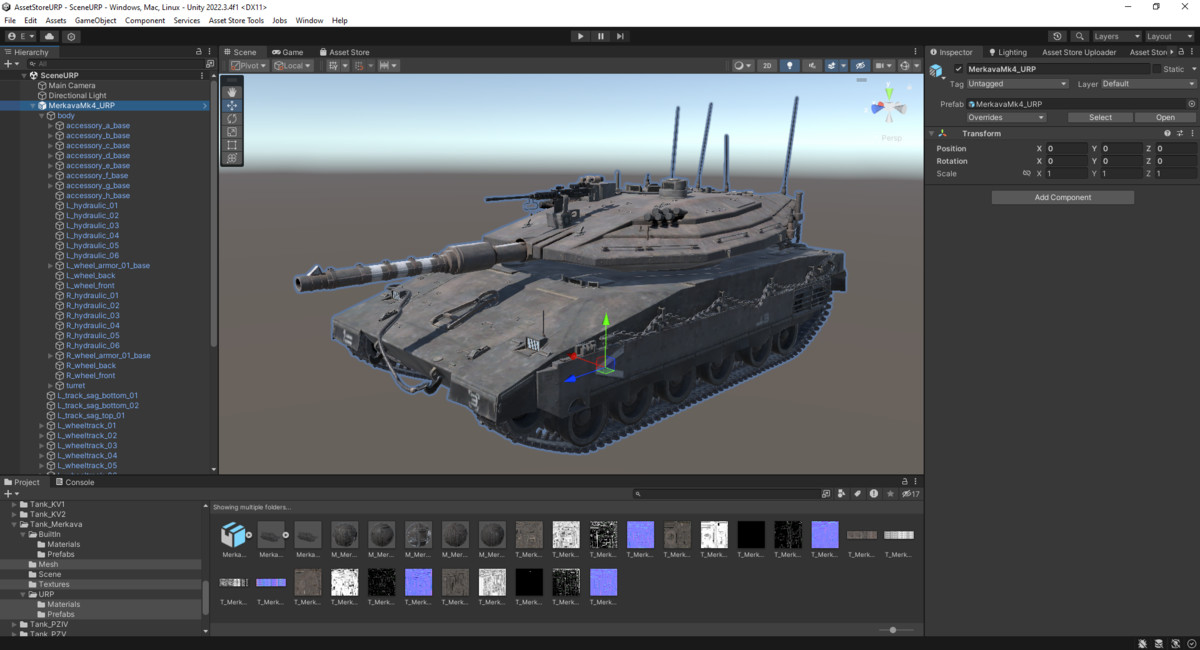1200x650 pixels.
Task: Select the Hand tool in the Scene view
Action: click(232, 91)
